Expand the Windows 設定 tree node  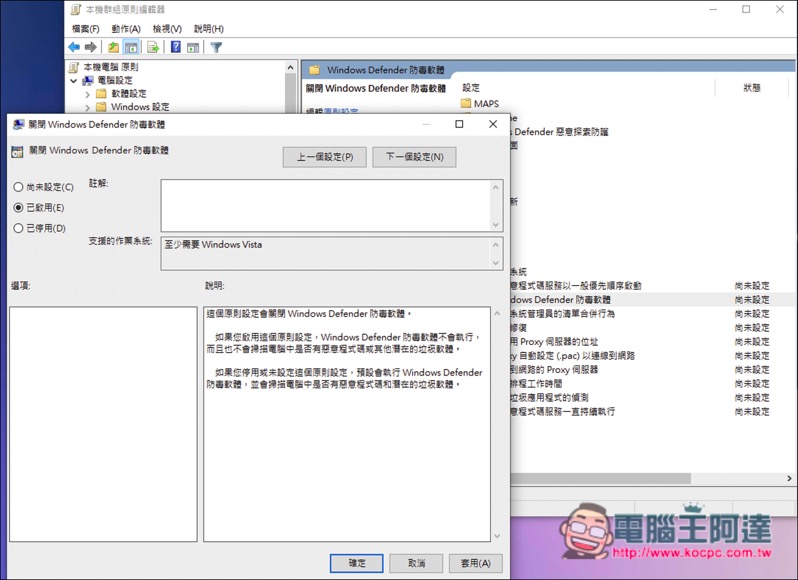pos(88,107)
